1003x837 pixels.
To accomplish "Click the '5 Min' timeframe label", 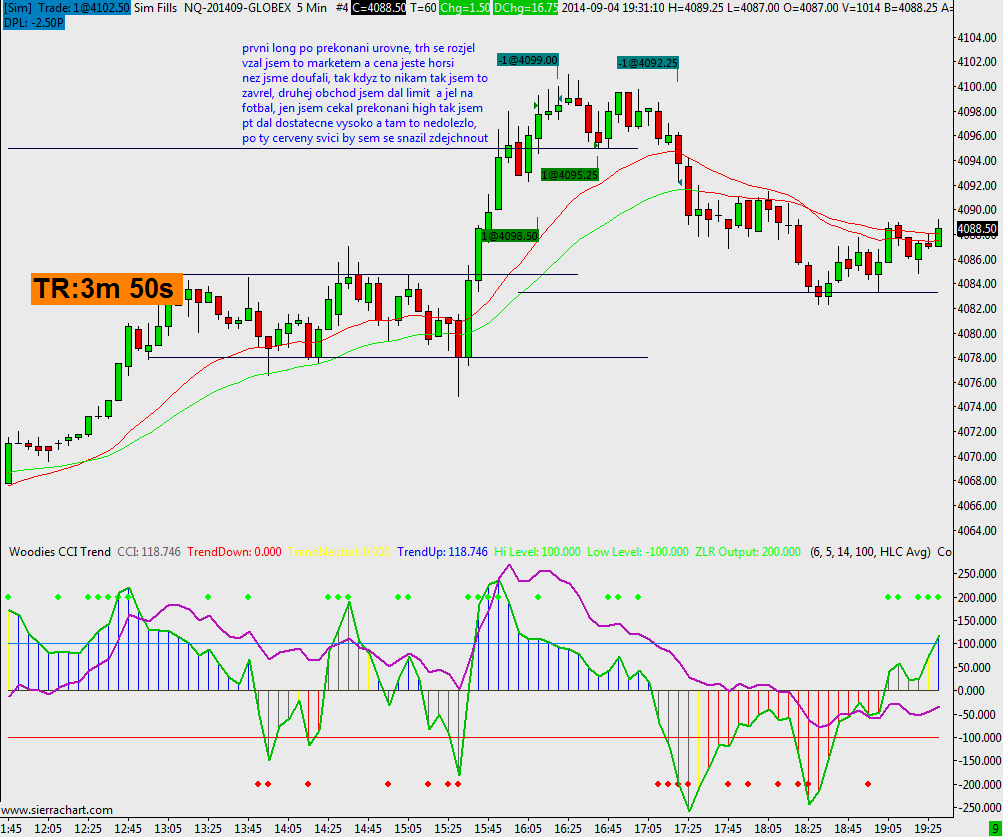I will pos(312,8).
